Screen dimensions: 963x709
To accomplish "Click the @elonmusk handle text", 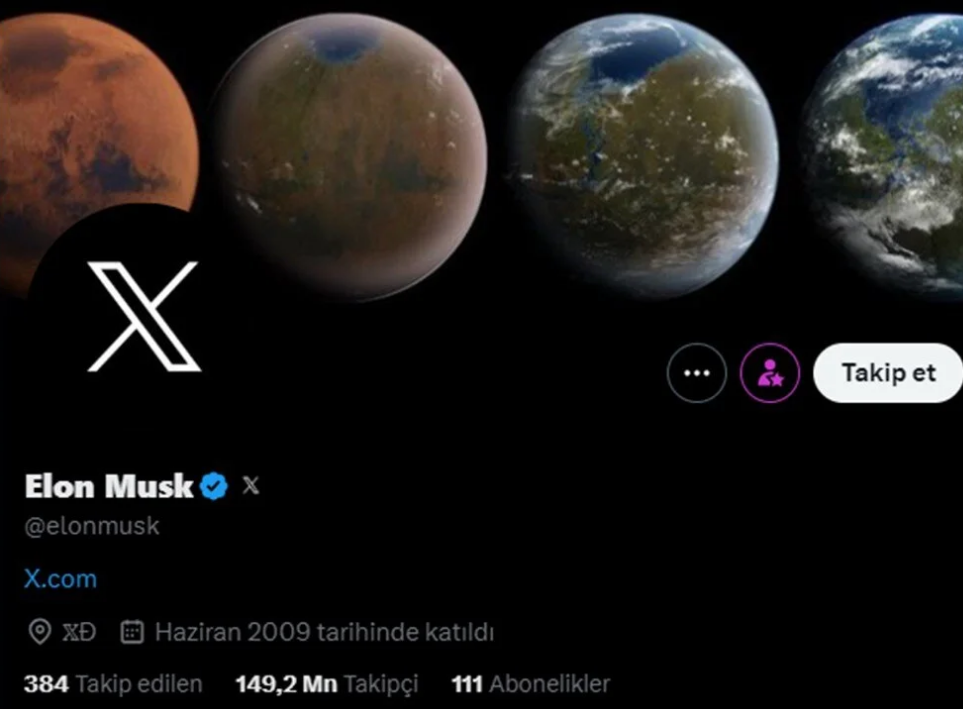I will 92,526.
